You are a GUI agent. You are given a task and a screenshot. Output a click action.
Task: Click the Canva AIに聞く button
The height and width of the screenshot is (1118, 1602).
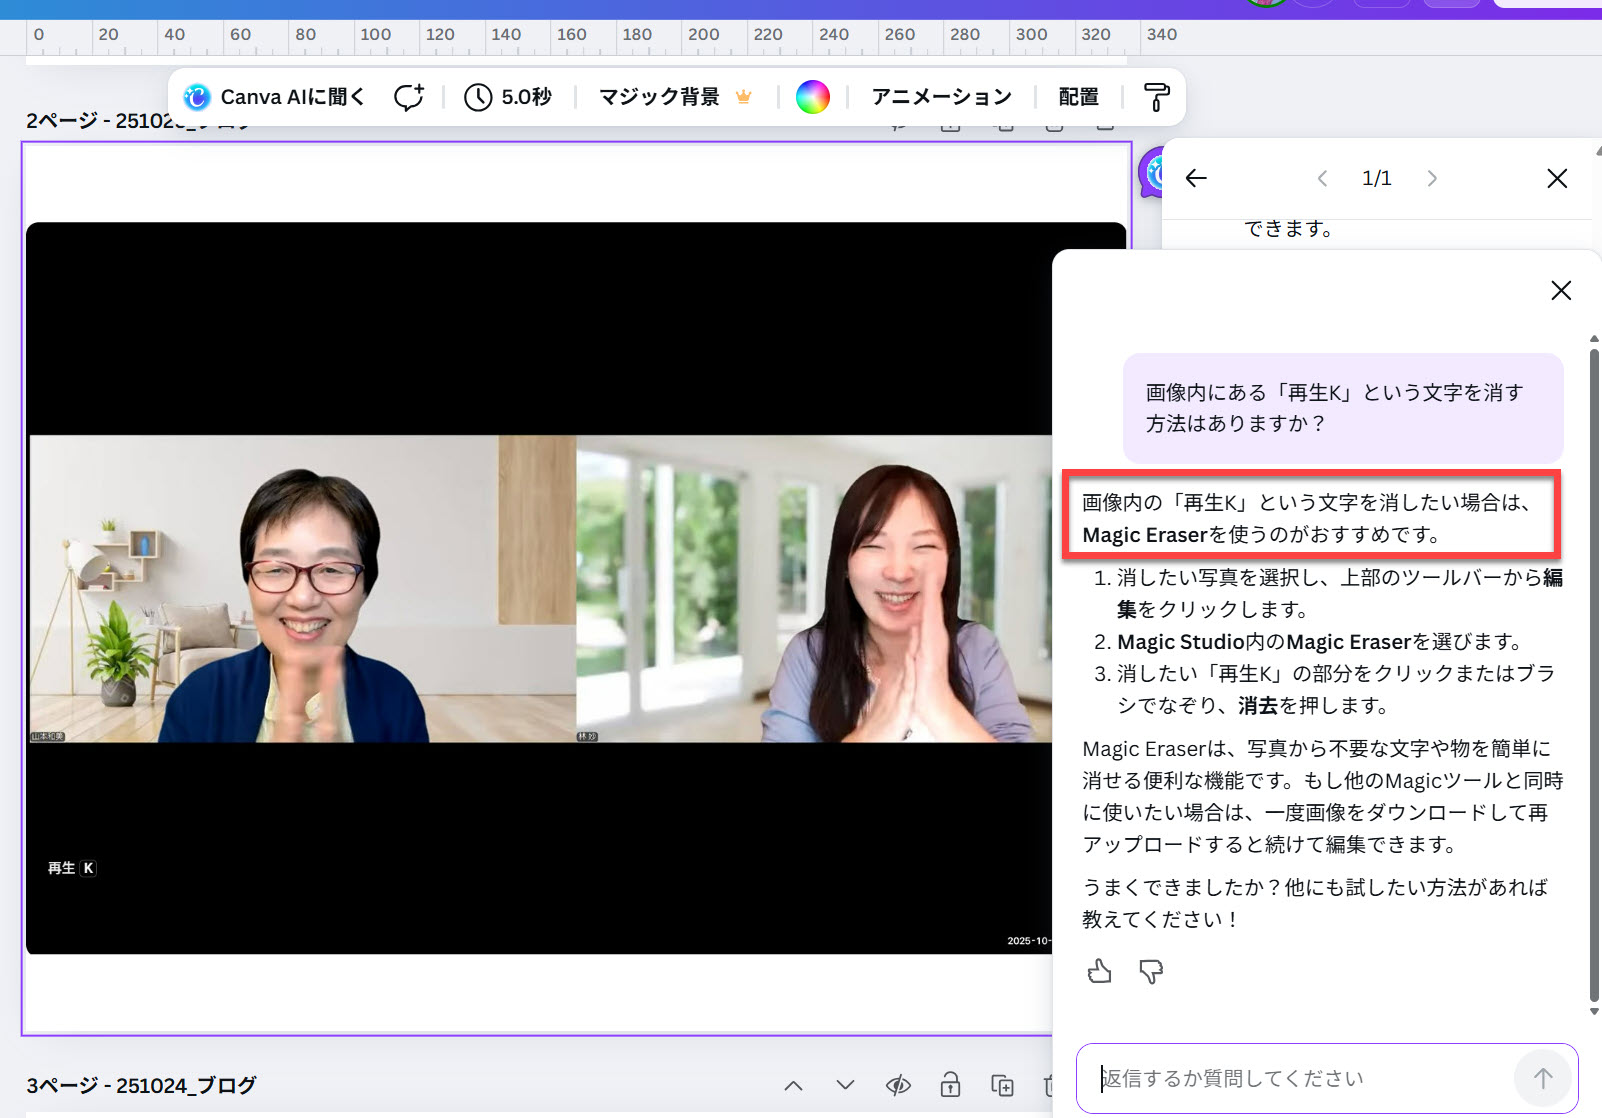(274, 97)
